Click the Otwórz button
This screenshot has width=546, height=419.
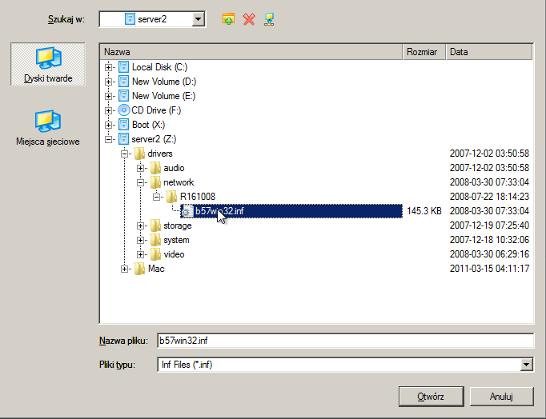click(x=431, y=396)
